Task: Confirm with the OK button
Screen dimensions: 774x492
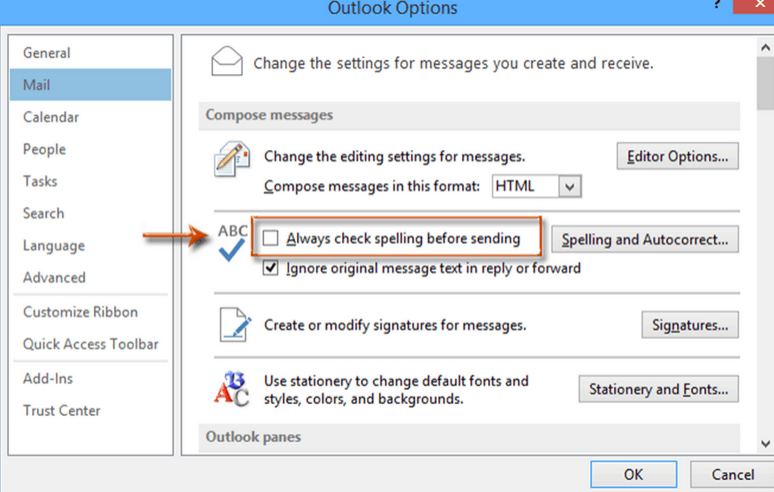Action: [x=633, y=474]
